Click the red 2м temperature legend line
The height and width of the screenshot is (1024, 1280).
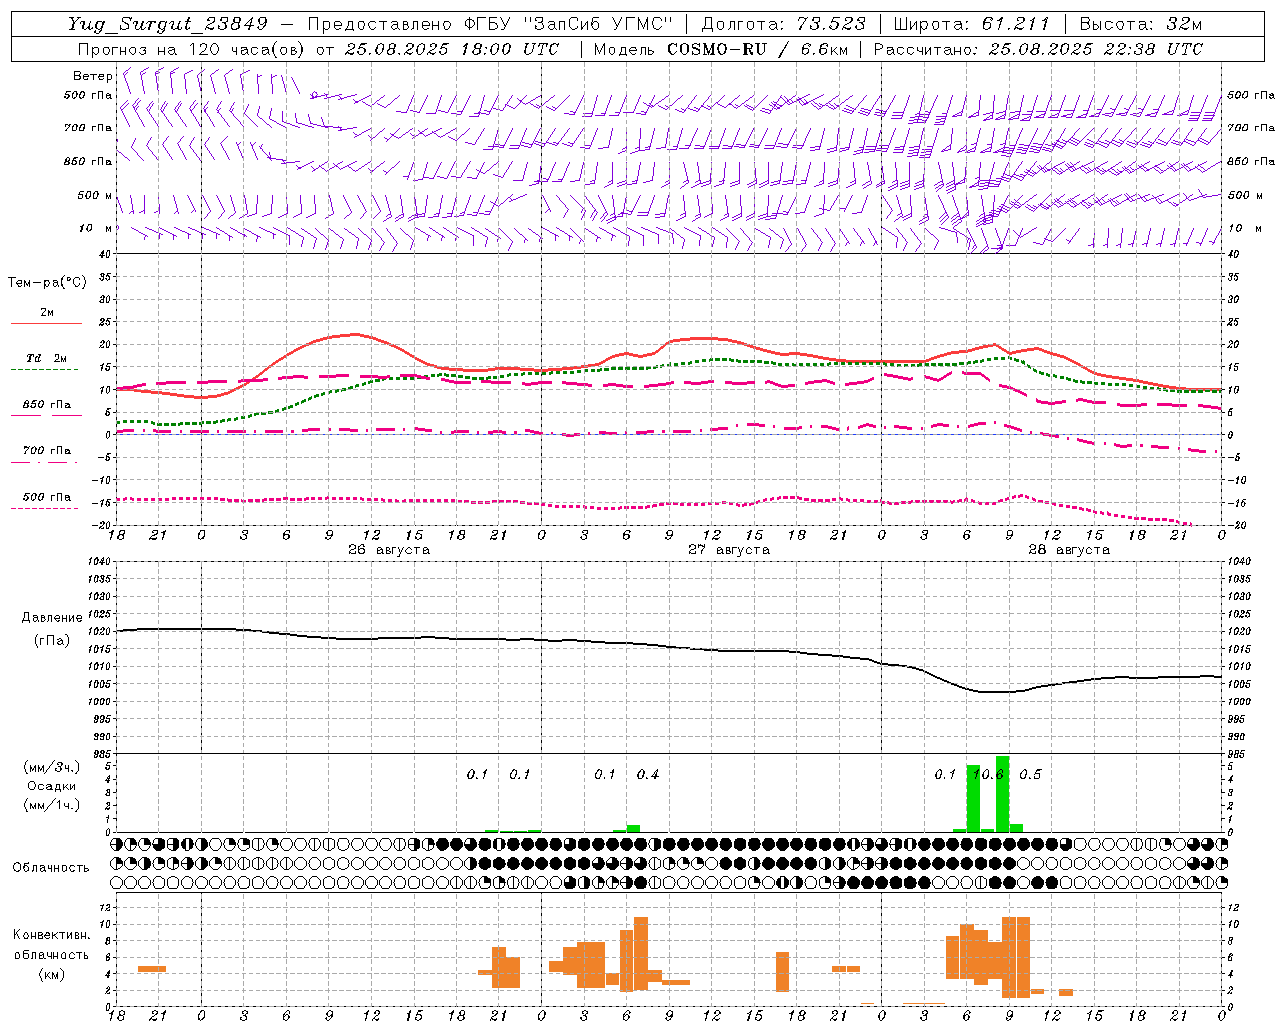(x=46, y=323)
